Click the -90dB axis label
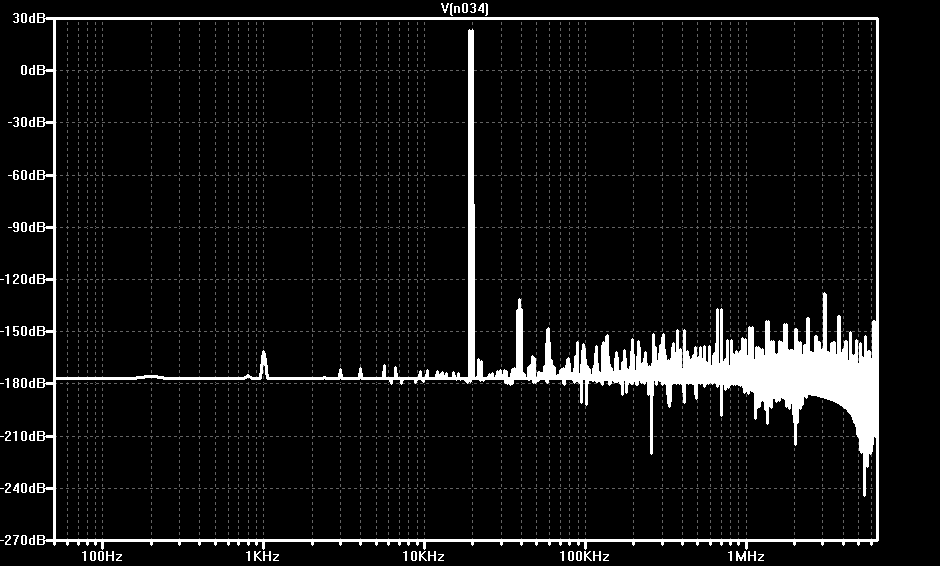 coord(26,227)
